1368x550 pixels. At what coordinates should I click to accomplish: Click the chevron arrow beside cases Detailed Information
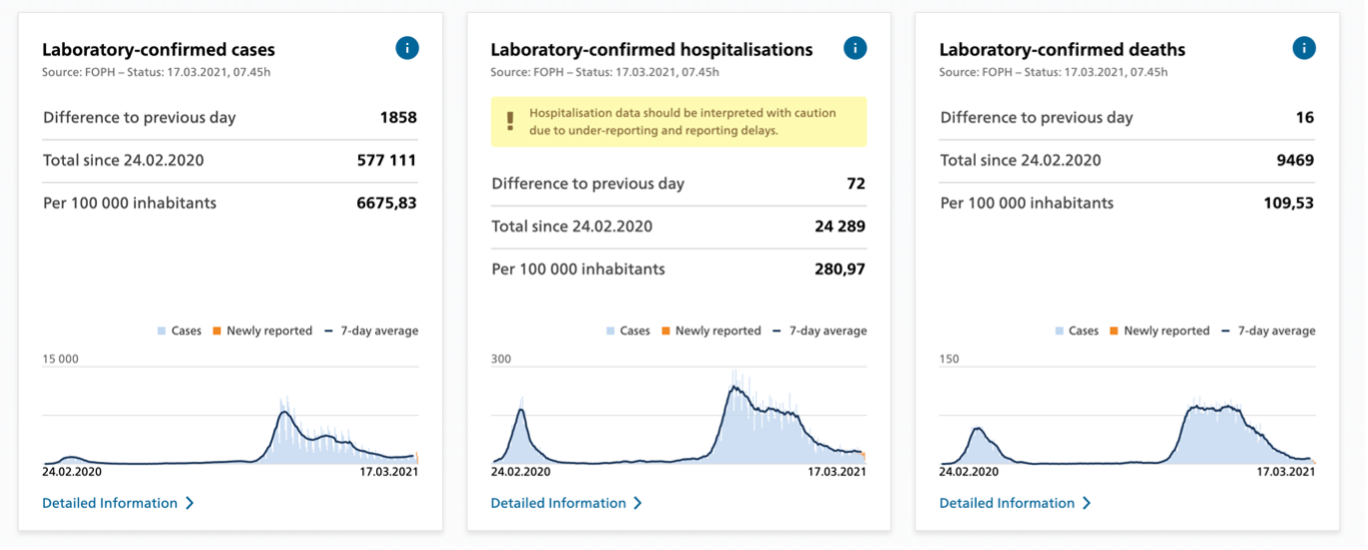click(190, 503)
